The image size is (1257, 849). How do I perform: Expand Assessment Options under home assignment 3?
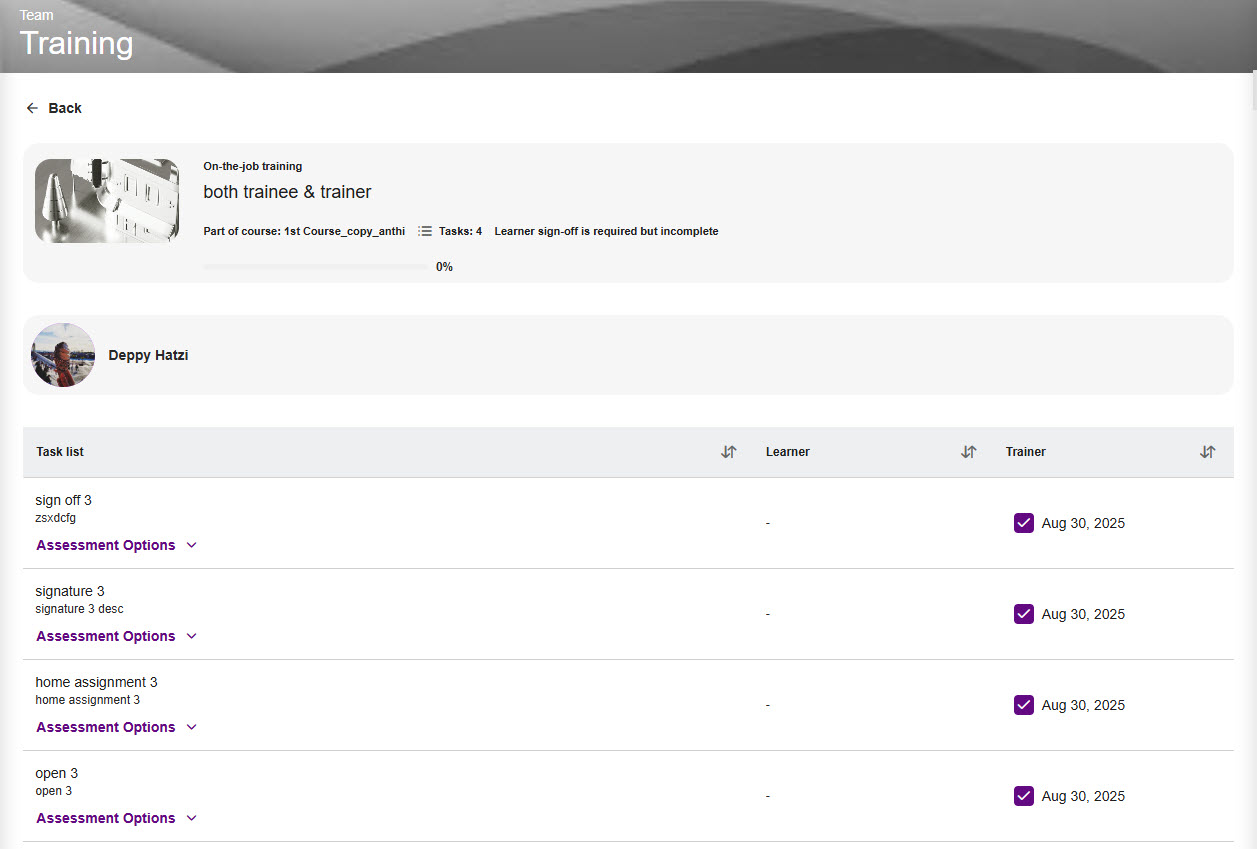coord(117,727)
